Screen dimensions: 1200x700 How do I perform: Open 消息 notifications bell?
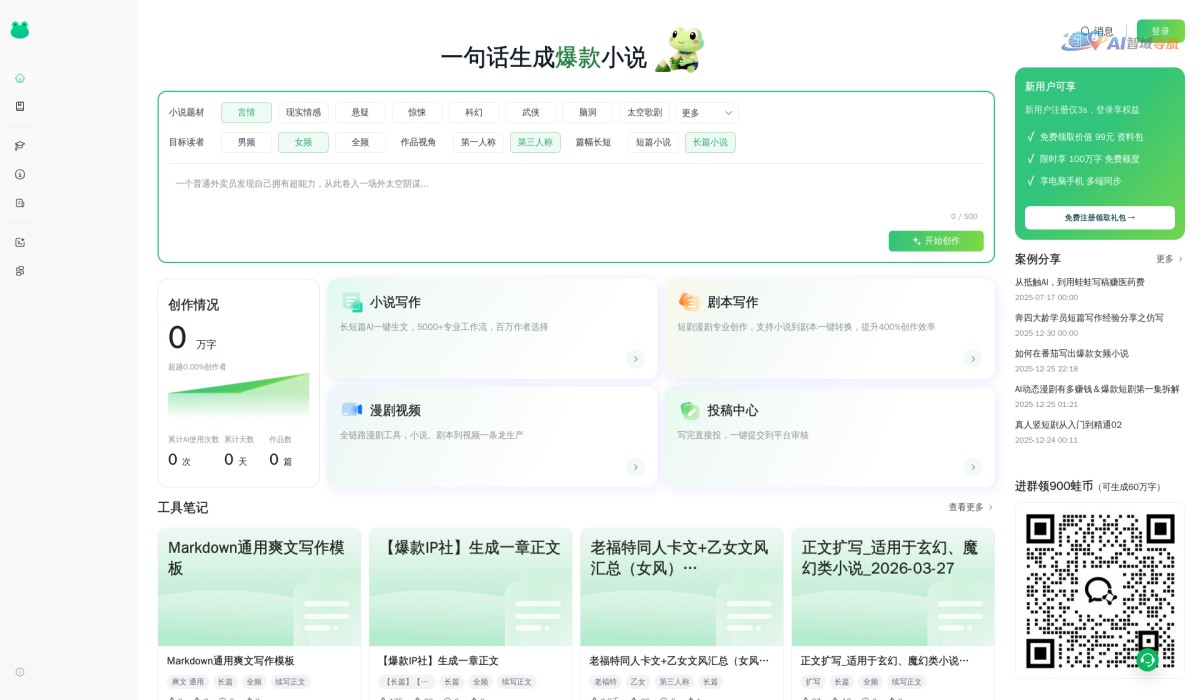[x=1097, y=31]
